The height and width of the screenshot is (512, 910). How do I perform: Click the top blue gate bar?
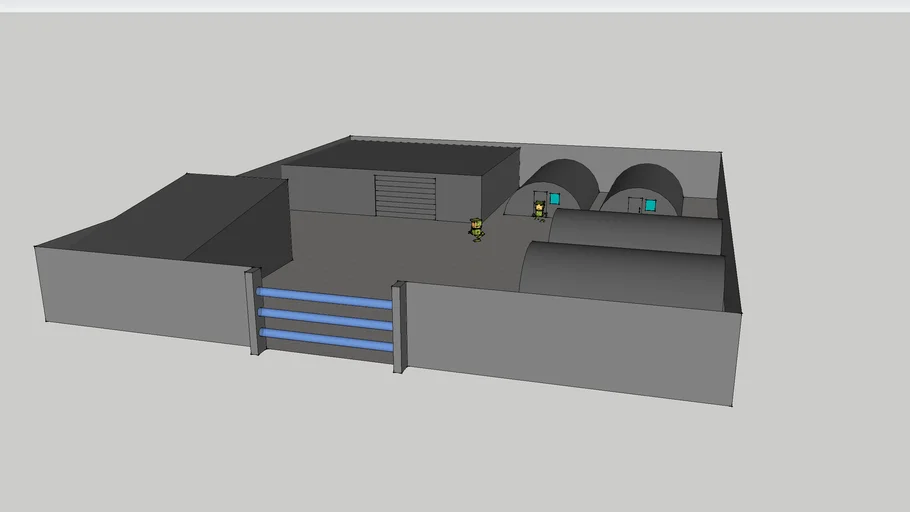click(324, 297)
